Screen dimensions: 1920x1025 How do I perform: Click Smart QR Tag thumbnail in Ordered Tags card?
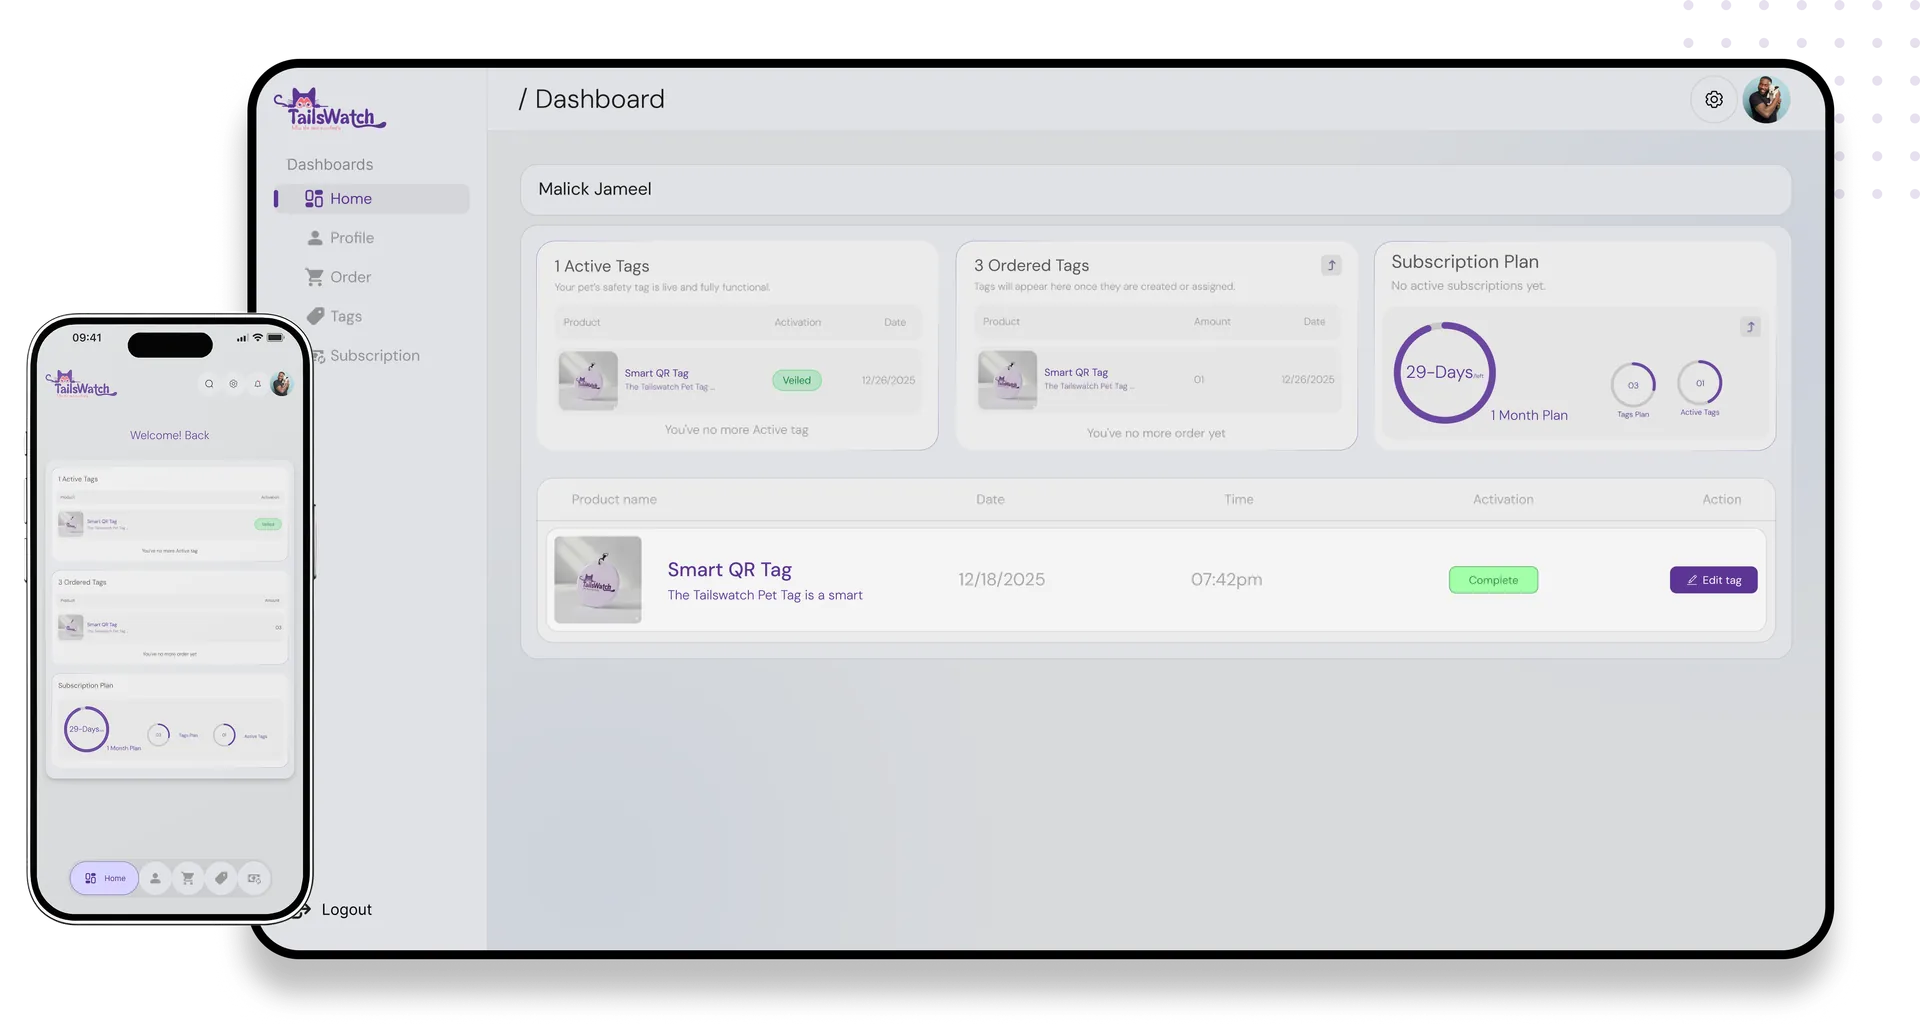click(x=1007, y=380)
